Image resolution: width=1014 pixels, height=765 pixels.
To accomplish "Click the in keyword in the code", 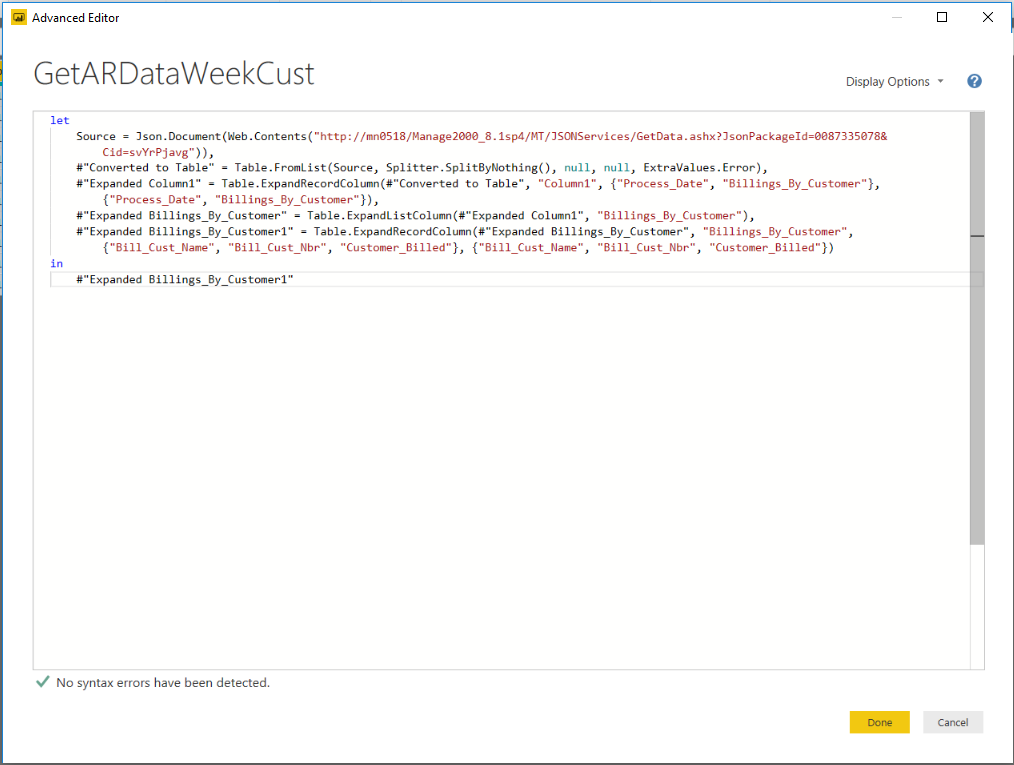I will (57, 263).
